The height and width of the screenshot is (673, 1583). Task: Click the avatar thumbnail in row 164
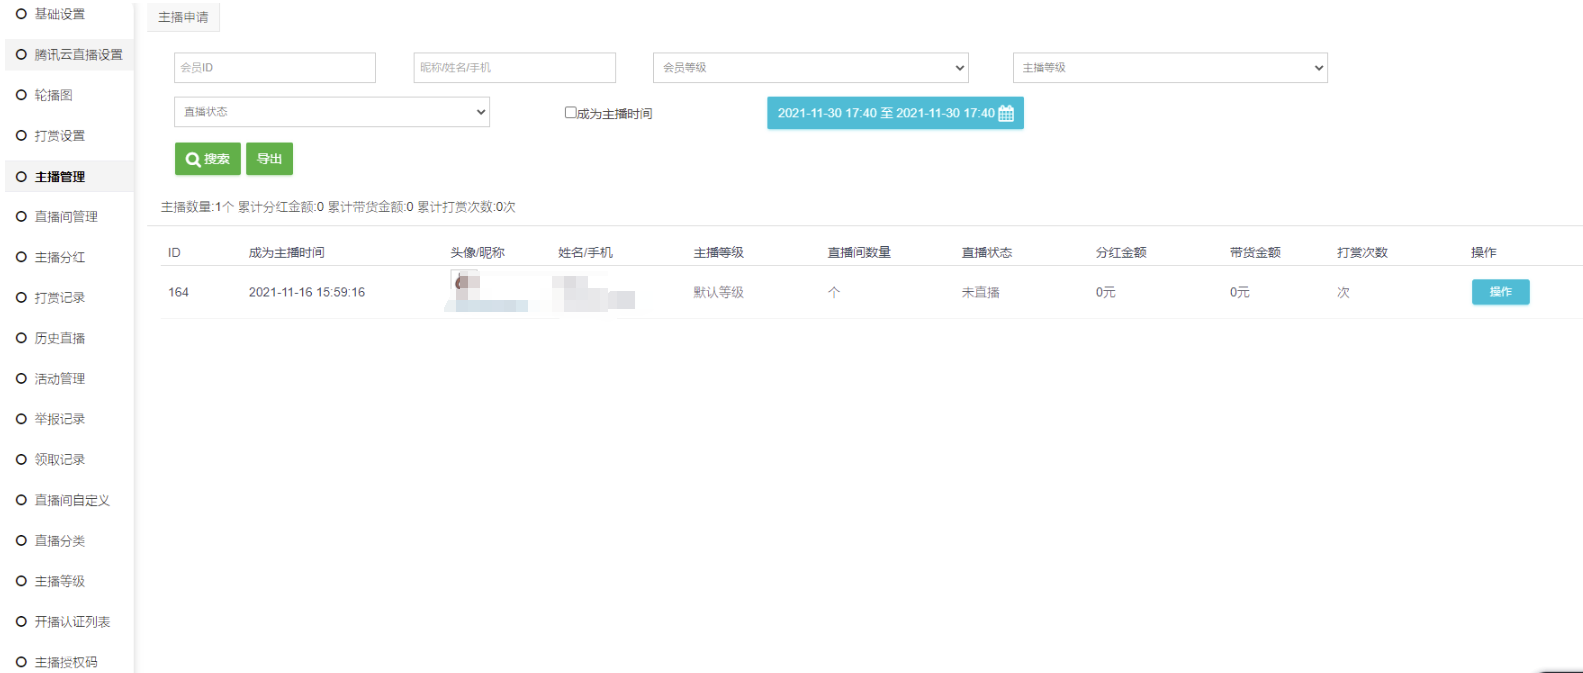(x=466, y=282)
